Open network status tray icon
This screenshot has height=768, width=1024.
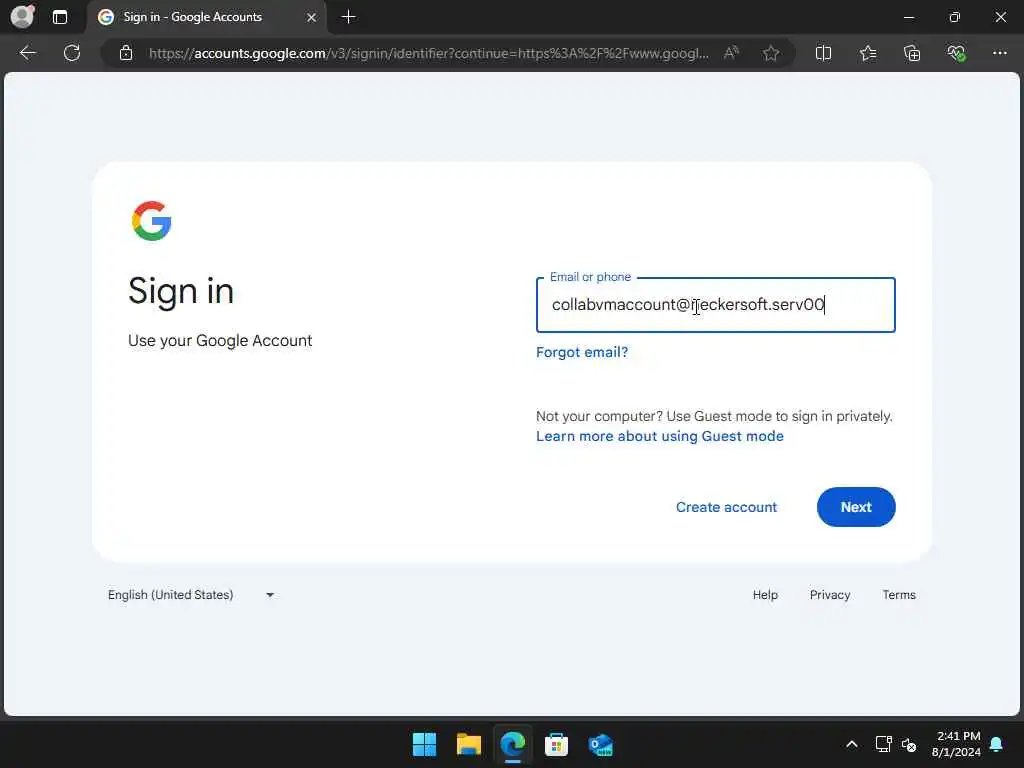point(883,744)
